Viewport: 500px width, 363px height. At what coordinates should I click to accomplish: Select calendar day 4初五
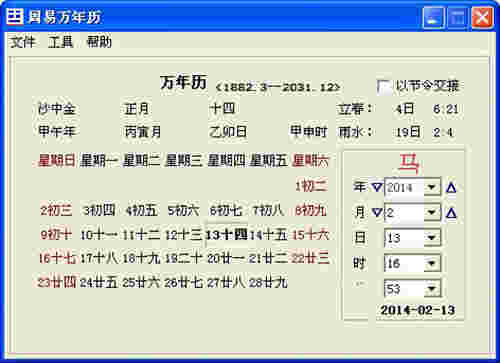141,211
